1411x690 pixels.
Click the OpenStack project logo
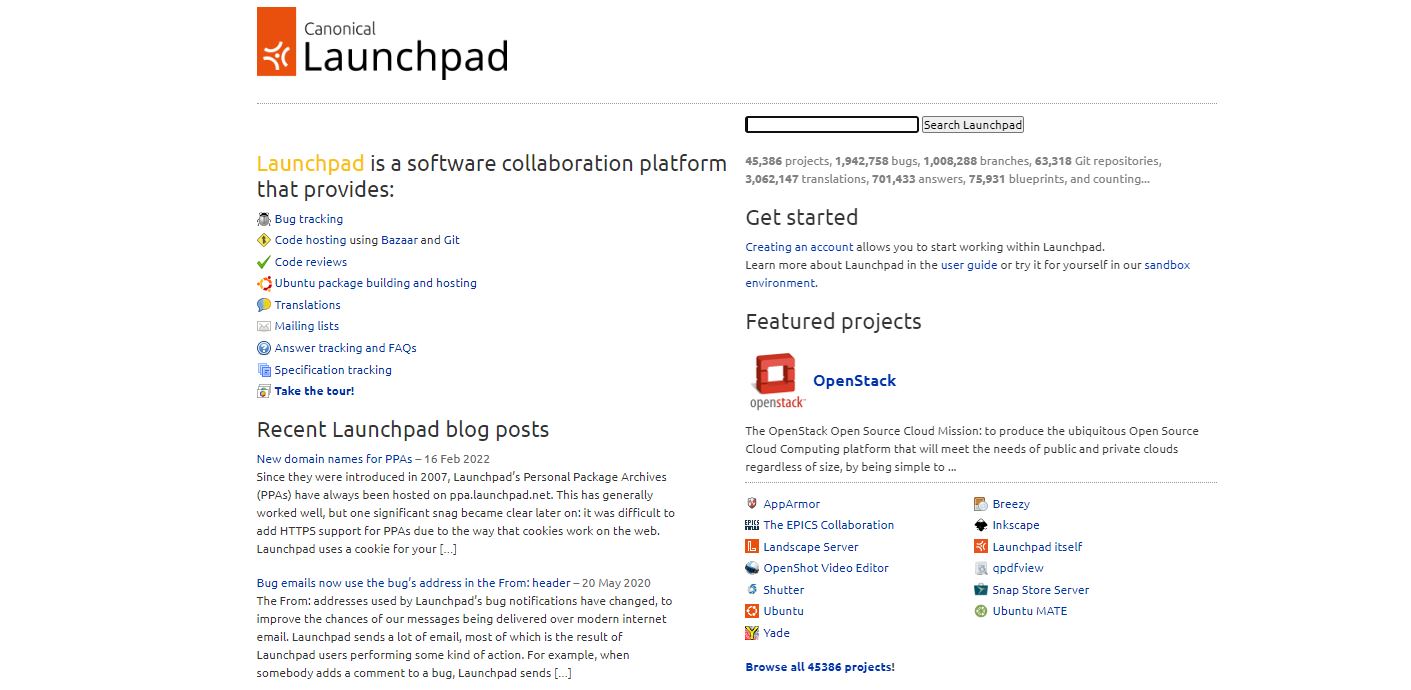[x=777, y=381]
